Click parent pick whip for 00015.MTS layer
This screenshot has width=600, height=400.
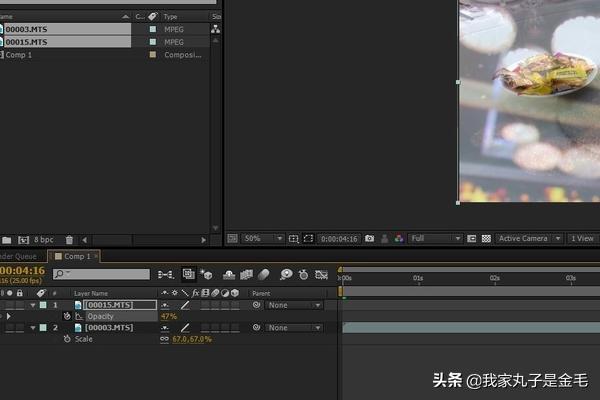tap(256, 305)
